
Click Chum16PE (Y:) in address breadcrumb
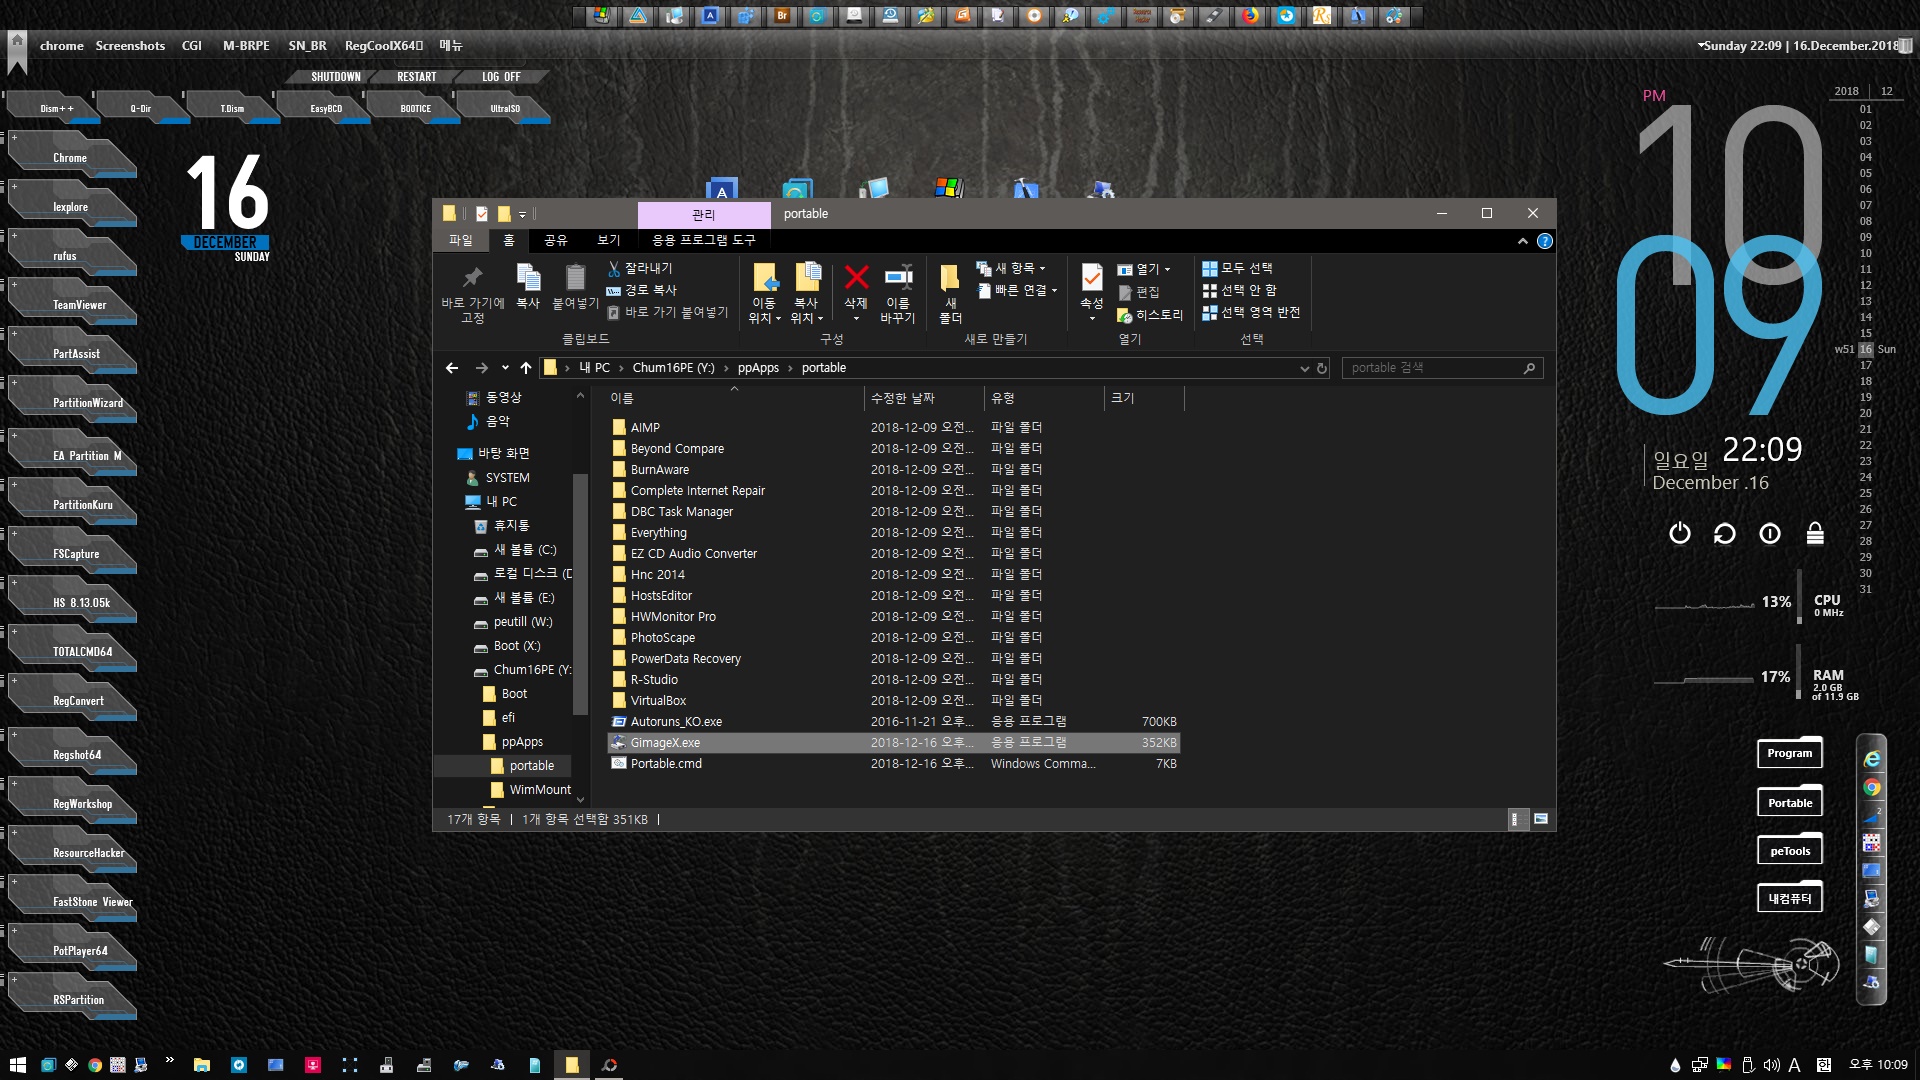pos(673,368)
